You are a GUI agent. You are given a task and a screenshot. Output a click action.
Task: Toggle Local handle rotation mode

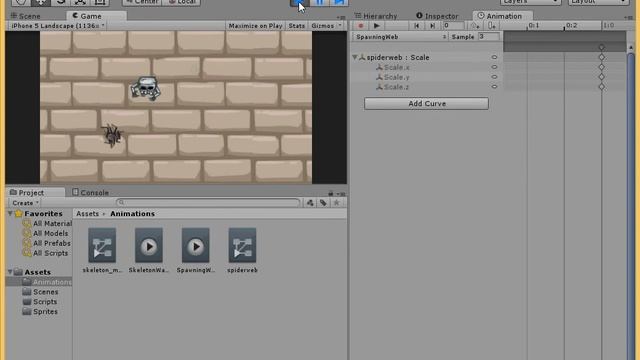point(181,2)
